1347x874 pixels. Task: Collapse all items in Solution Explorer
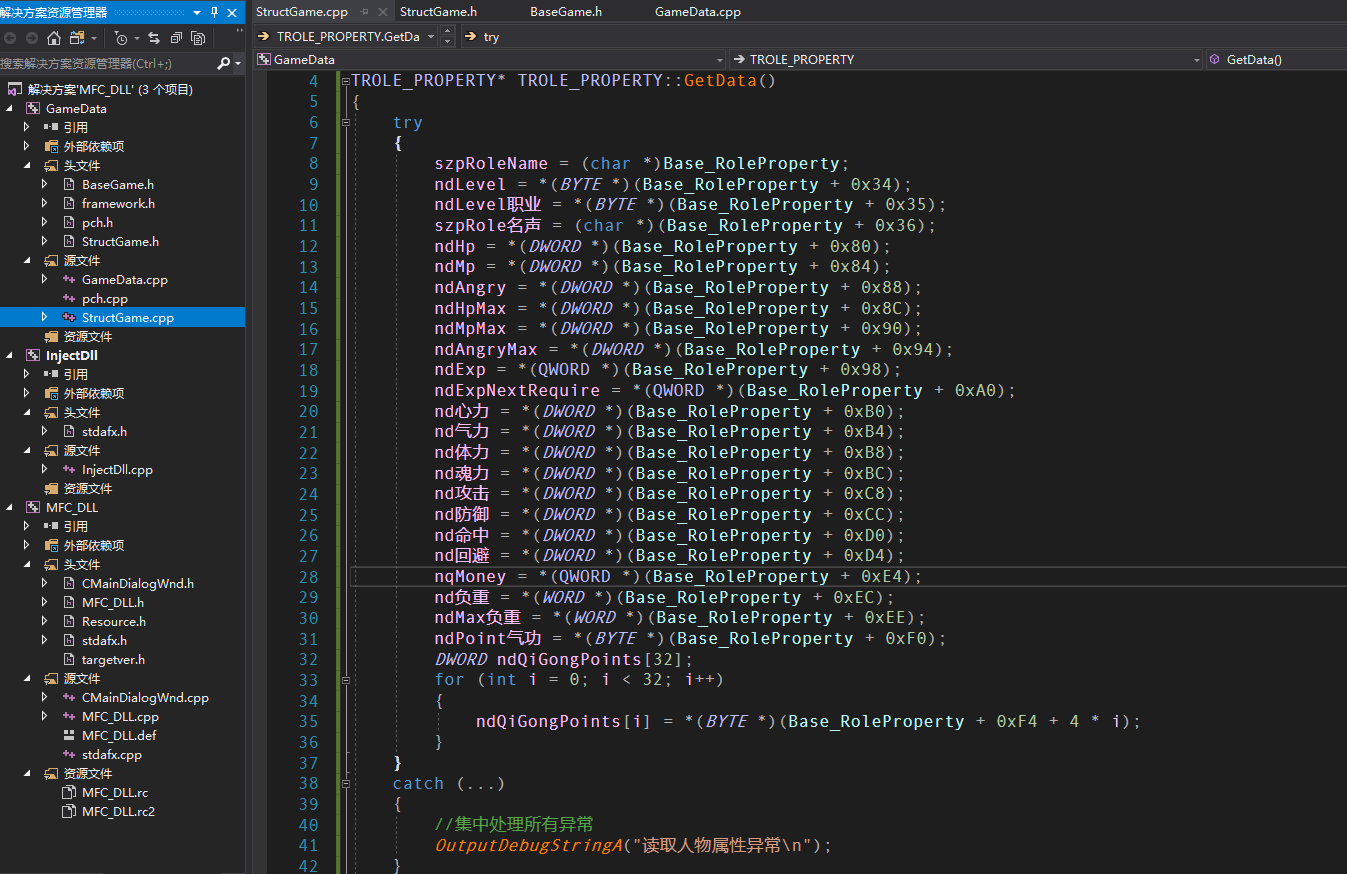176,38
